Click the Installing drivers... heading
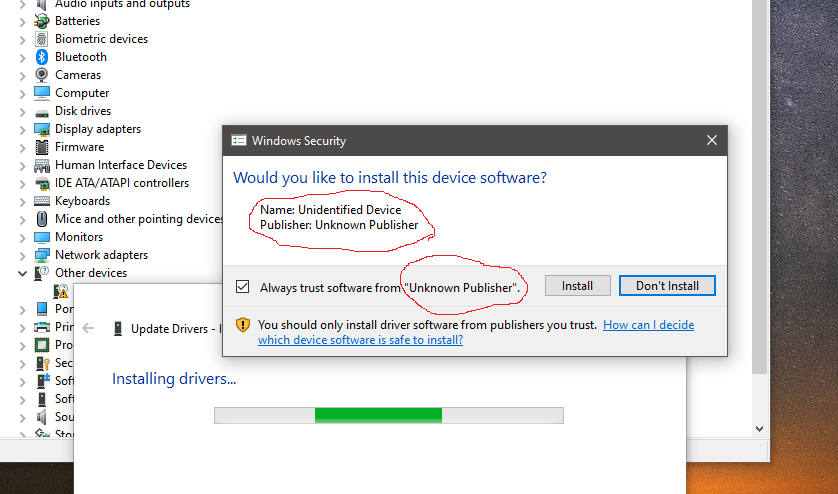This screenshot has width=838, height=494. [174, 379]
